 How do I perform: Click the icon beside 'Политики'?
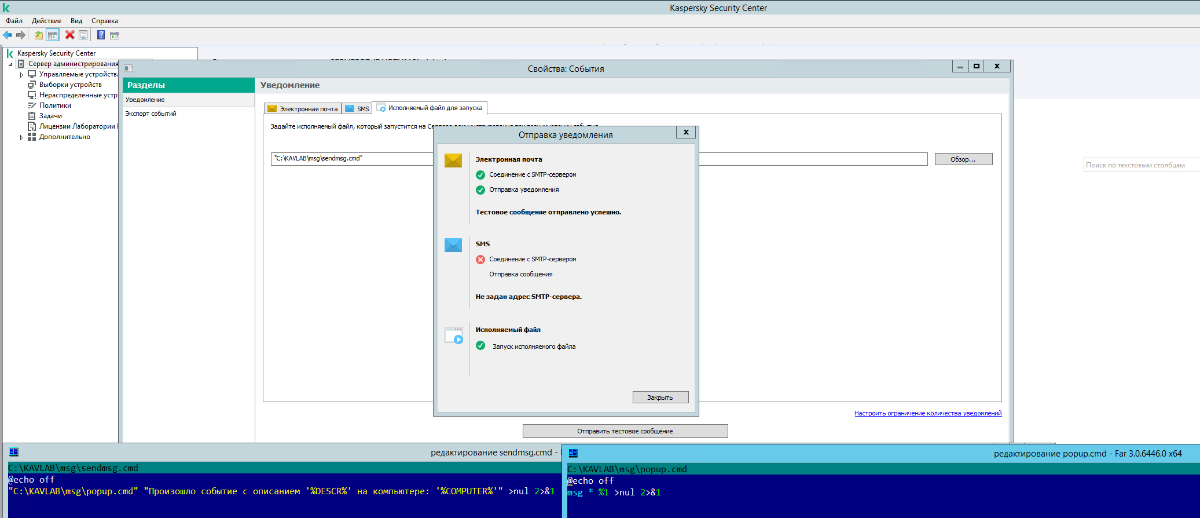coord(33,105)
